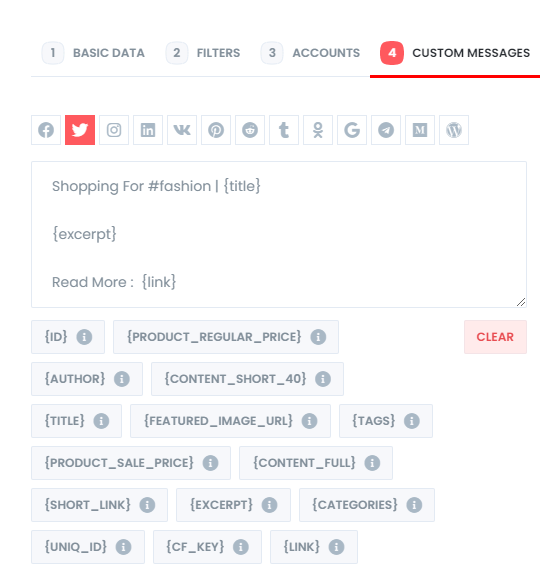Choose the Tumblr network icon
559x573 pixels.
pyautogui.click(x=284, y=130)
